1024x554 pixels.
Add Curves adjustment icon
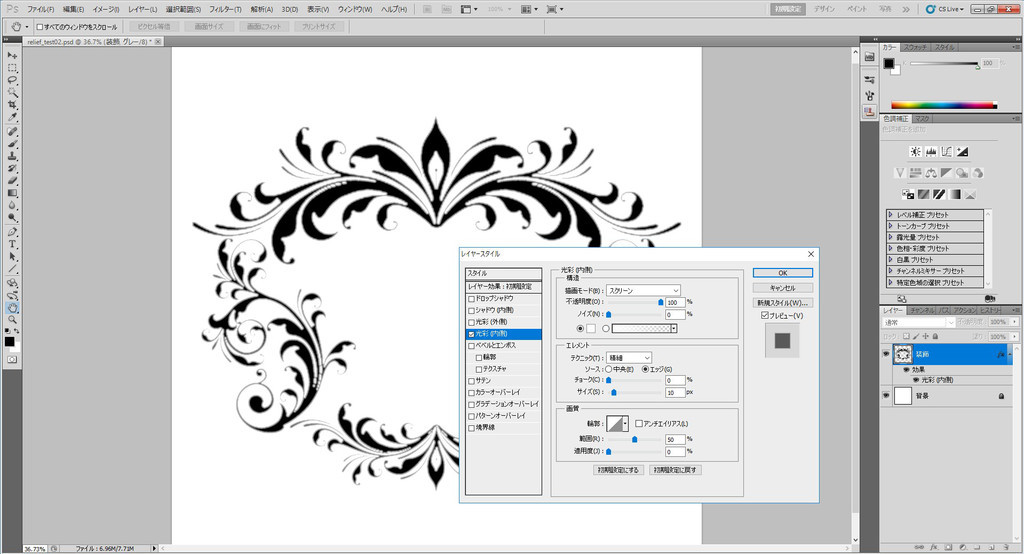[947, 152]
